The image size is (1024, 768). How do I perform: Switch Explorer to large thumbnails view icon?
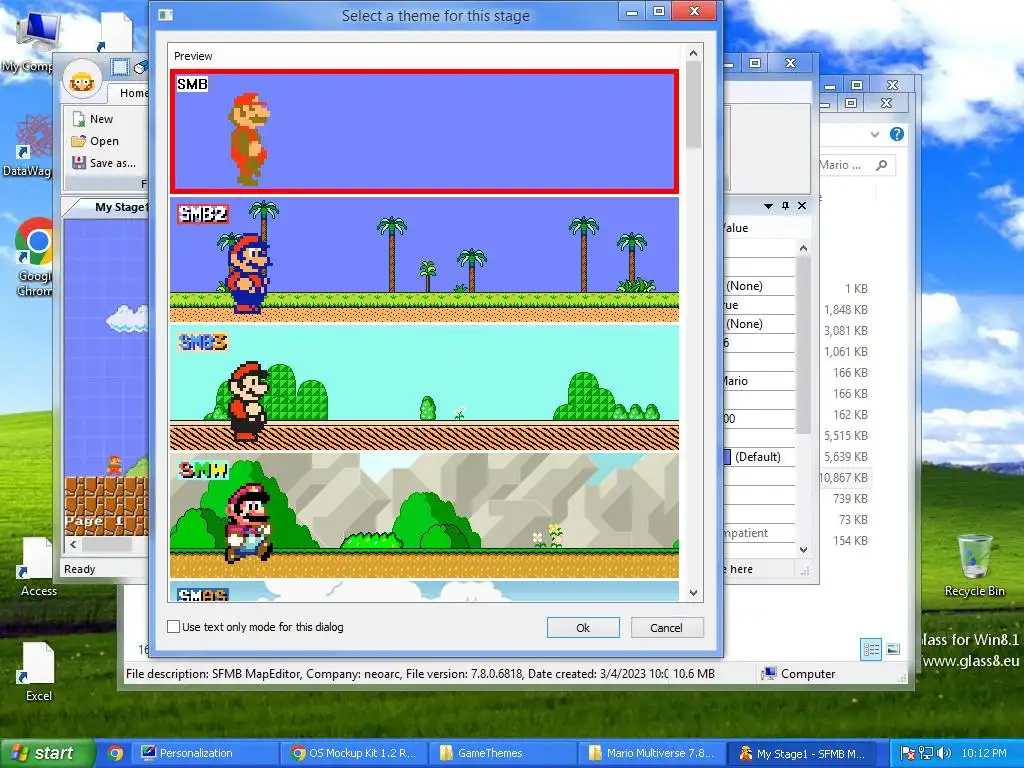click(893, 649)
